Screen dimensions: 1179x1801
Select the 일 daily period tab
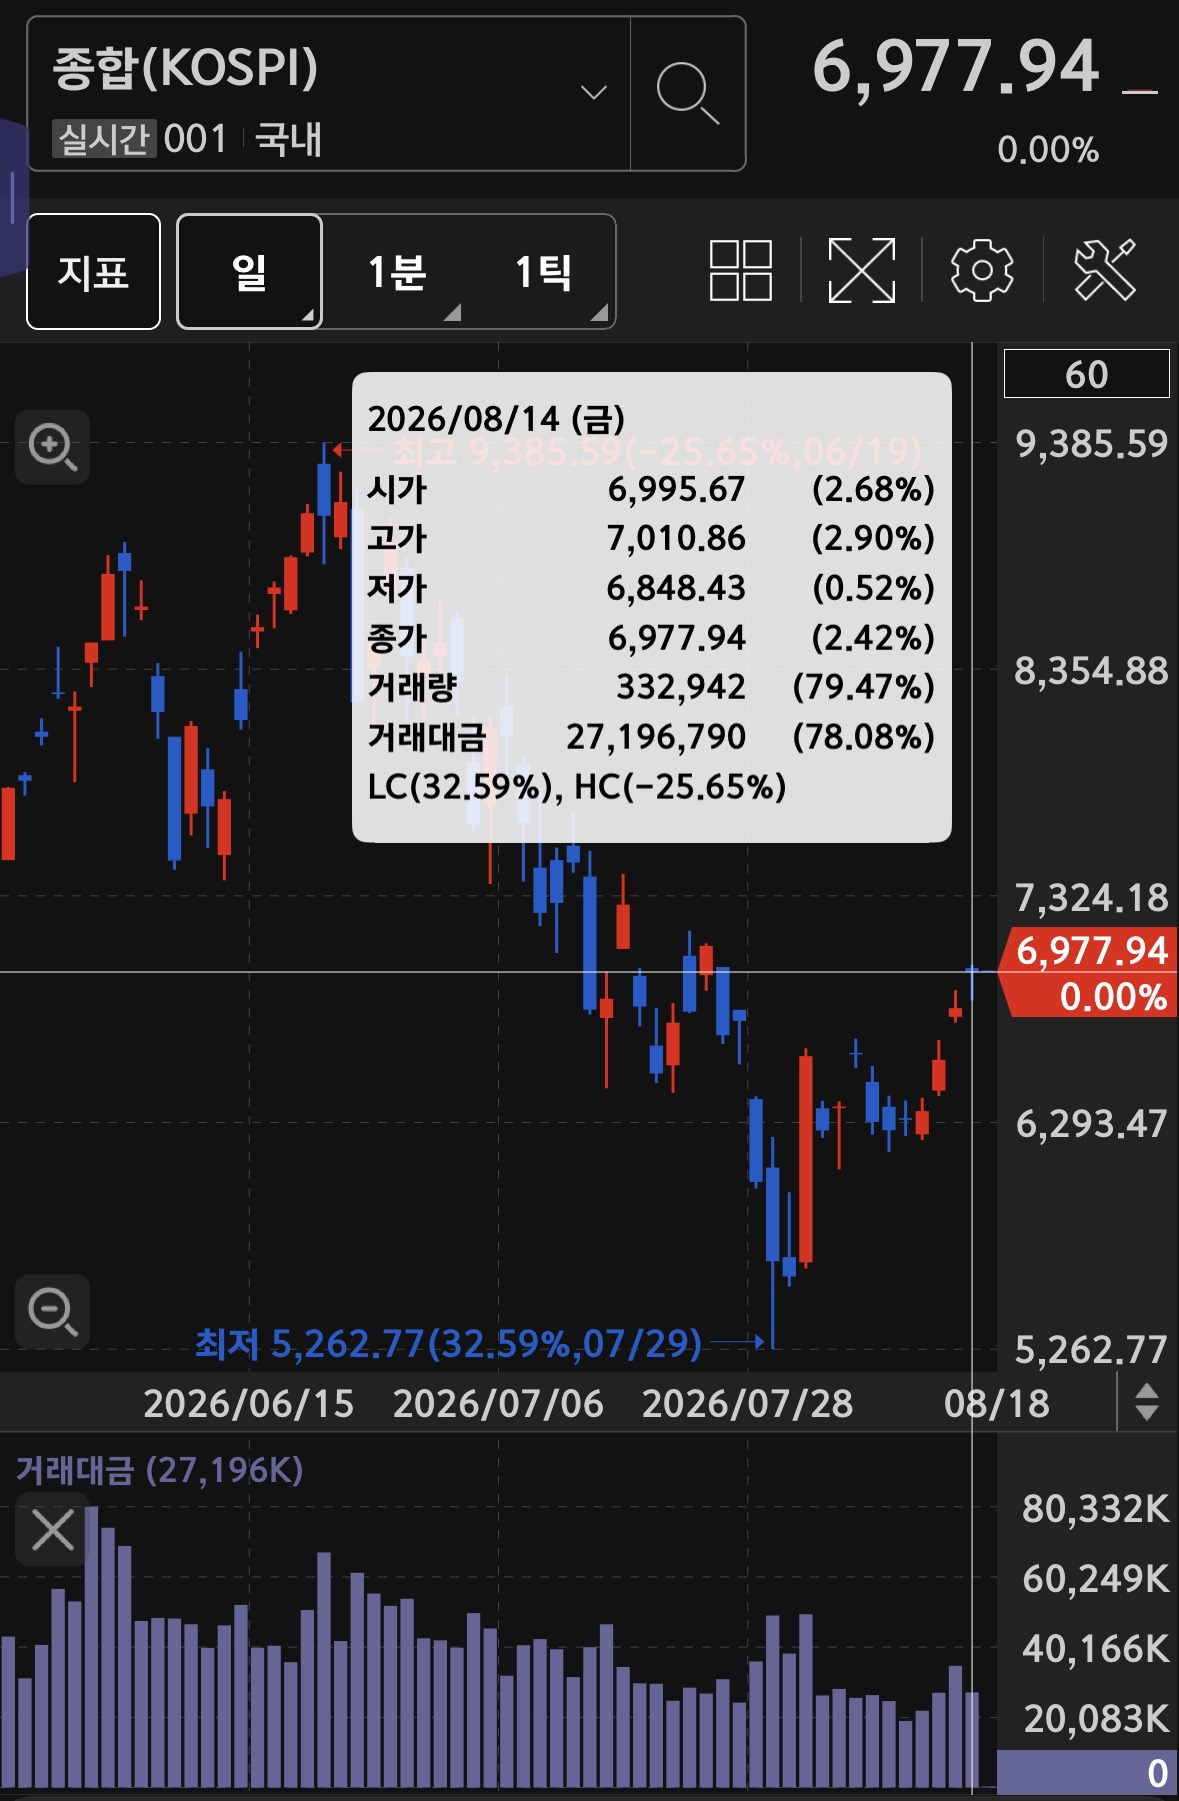[249, 271]
